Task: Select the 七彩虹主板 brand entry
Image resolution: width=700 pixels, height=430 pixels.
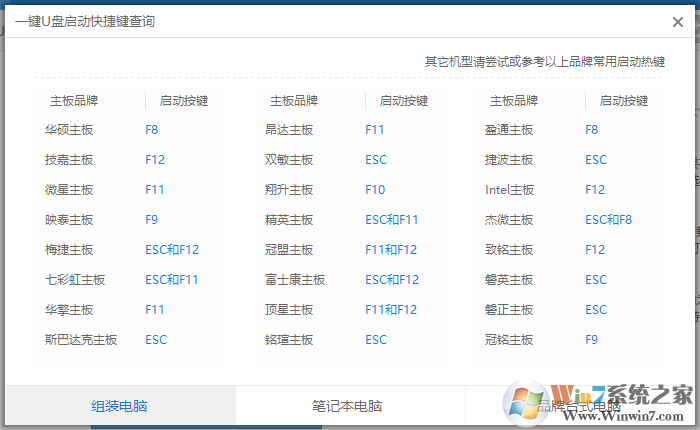Action: click(75, 280)
